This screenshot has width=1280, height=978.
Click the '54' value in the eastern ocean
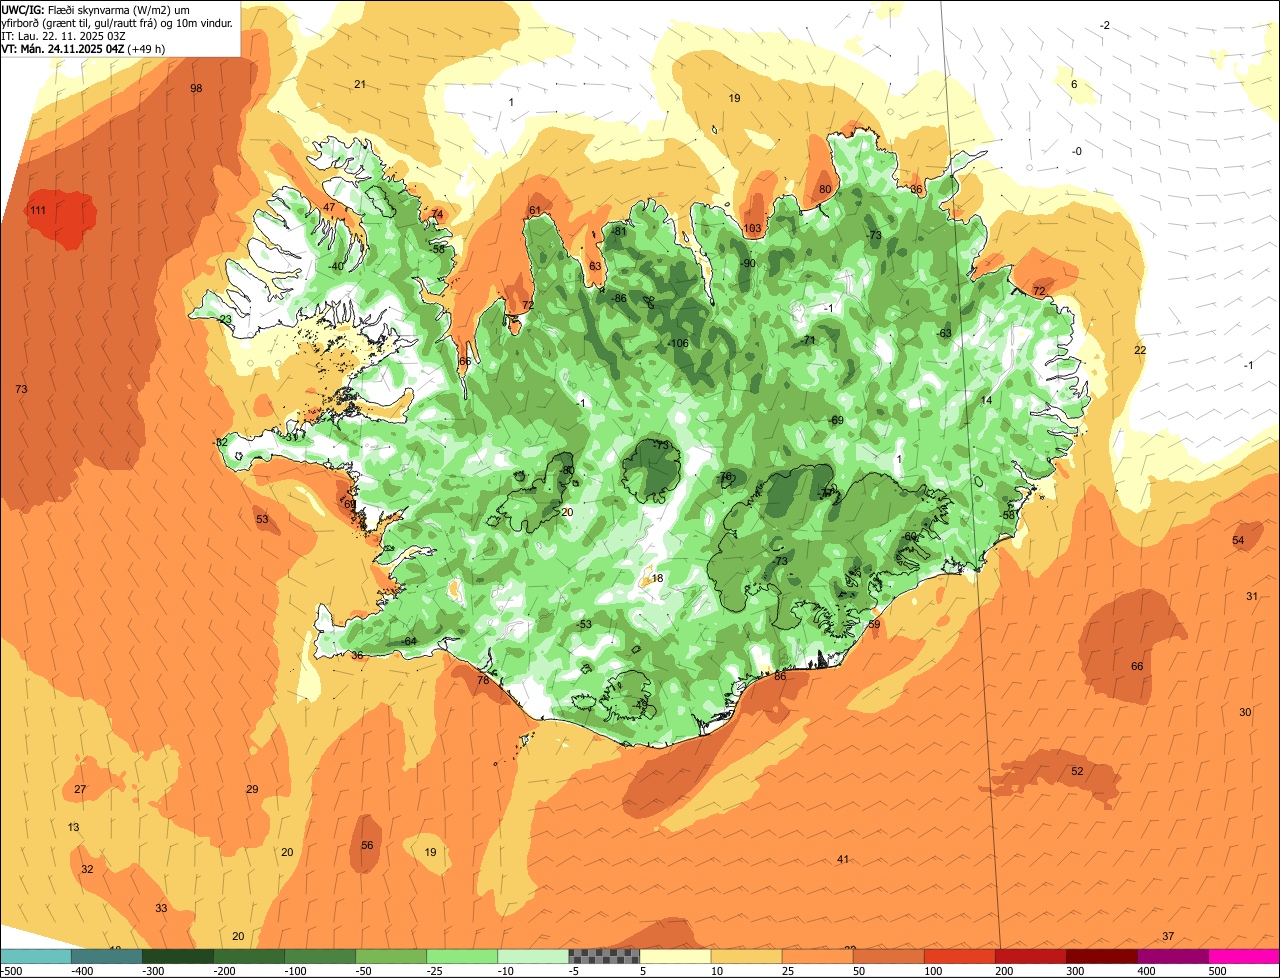1238,540
